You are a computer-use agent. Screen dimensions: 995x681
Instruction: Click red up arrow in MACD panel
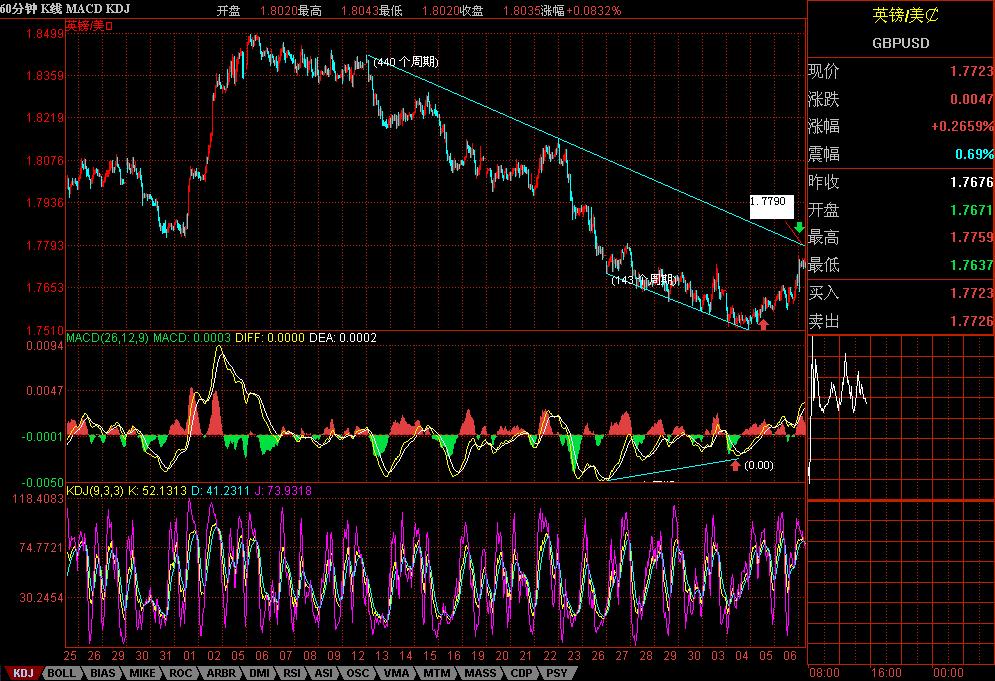[736, 465]
